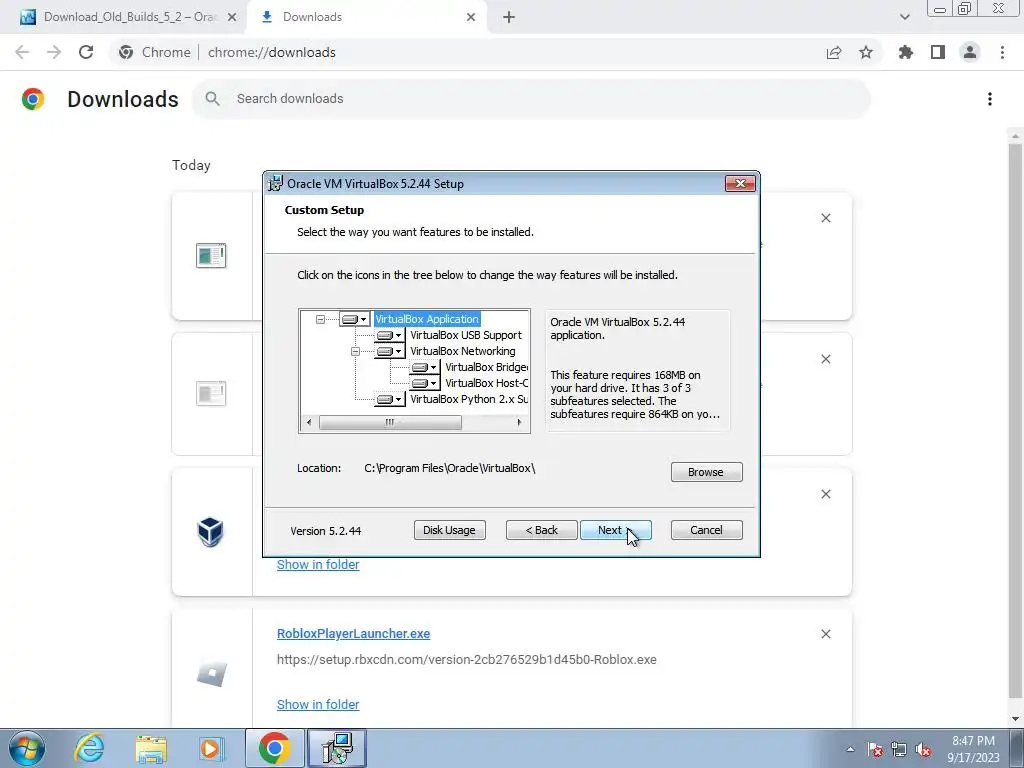The image size is (1024, 768).
Task: Open VirtualBox Bridged feature dropdown
Action: coord(425,367)
